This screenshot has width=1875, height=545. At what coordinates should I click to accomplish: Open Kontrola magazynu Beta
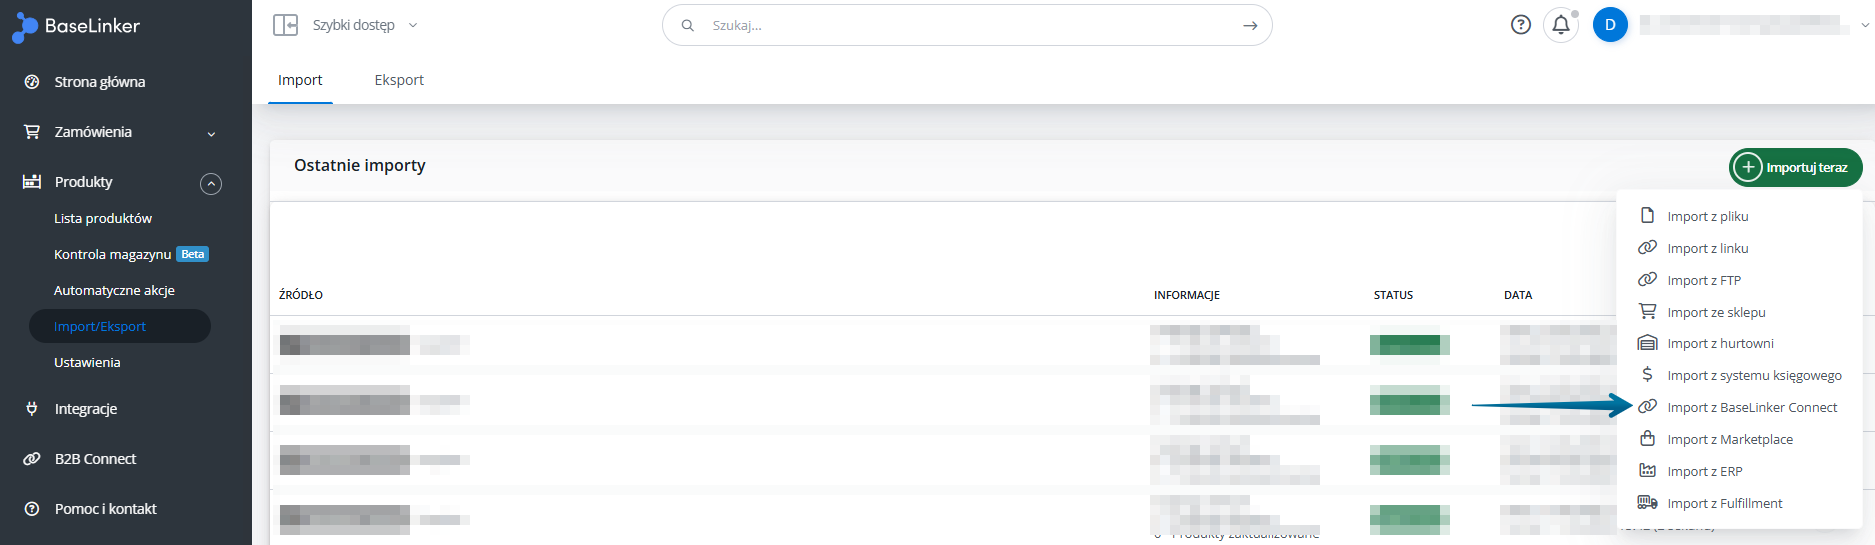pyautogui.click(x=131, y=254)
